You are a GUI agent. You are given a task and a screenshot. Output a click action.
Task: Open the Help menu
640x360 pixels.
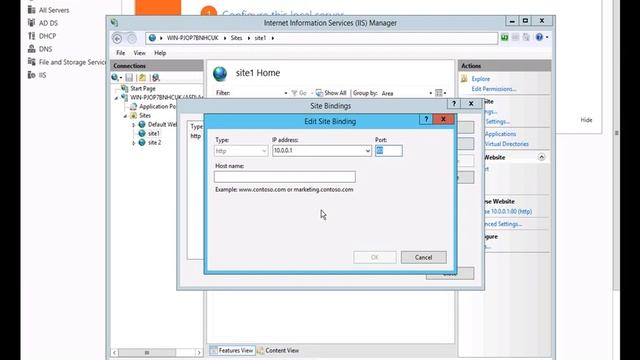tap(160, 53)
